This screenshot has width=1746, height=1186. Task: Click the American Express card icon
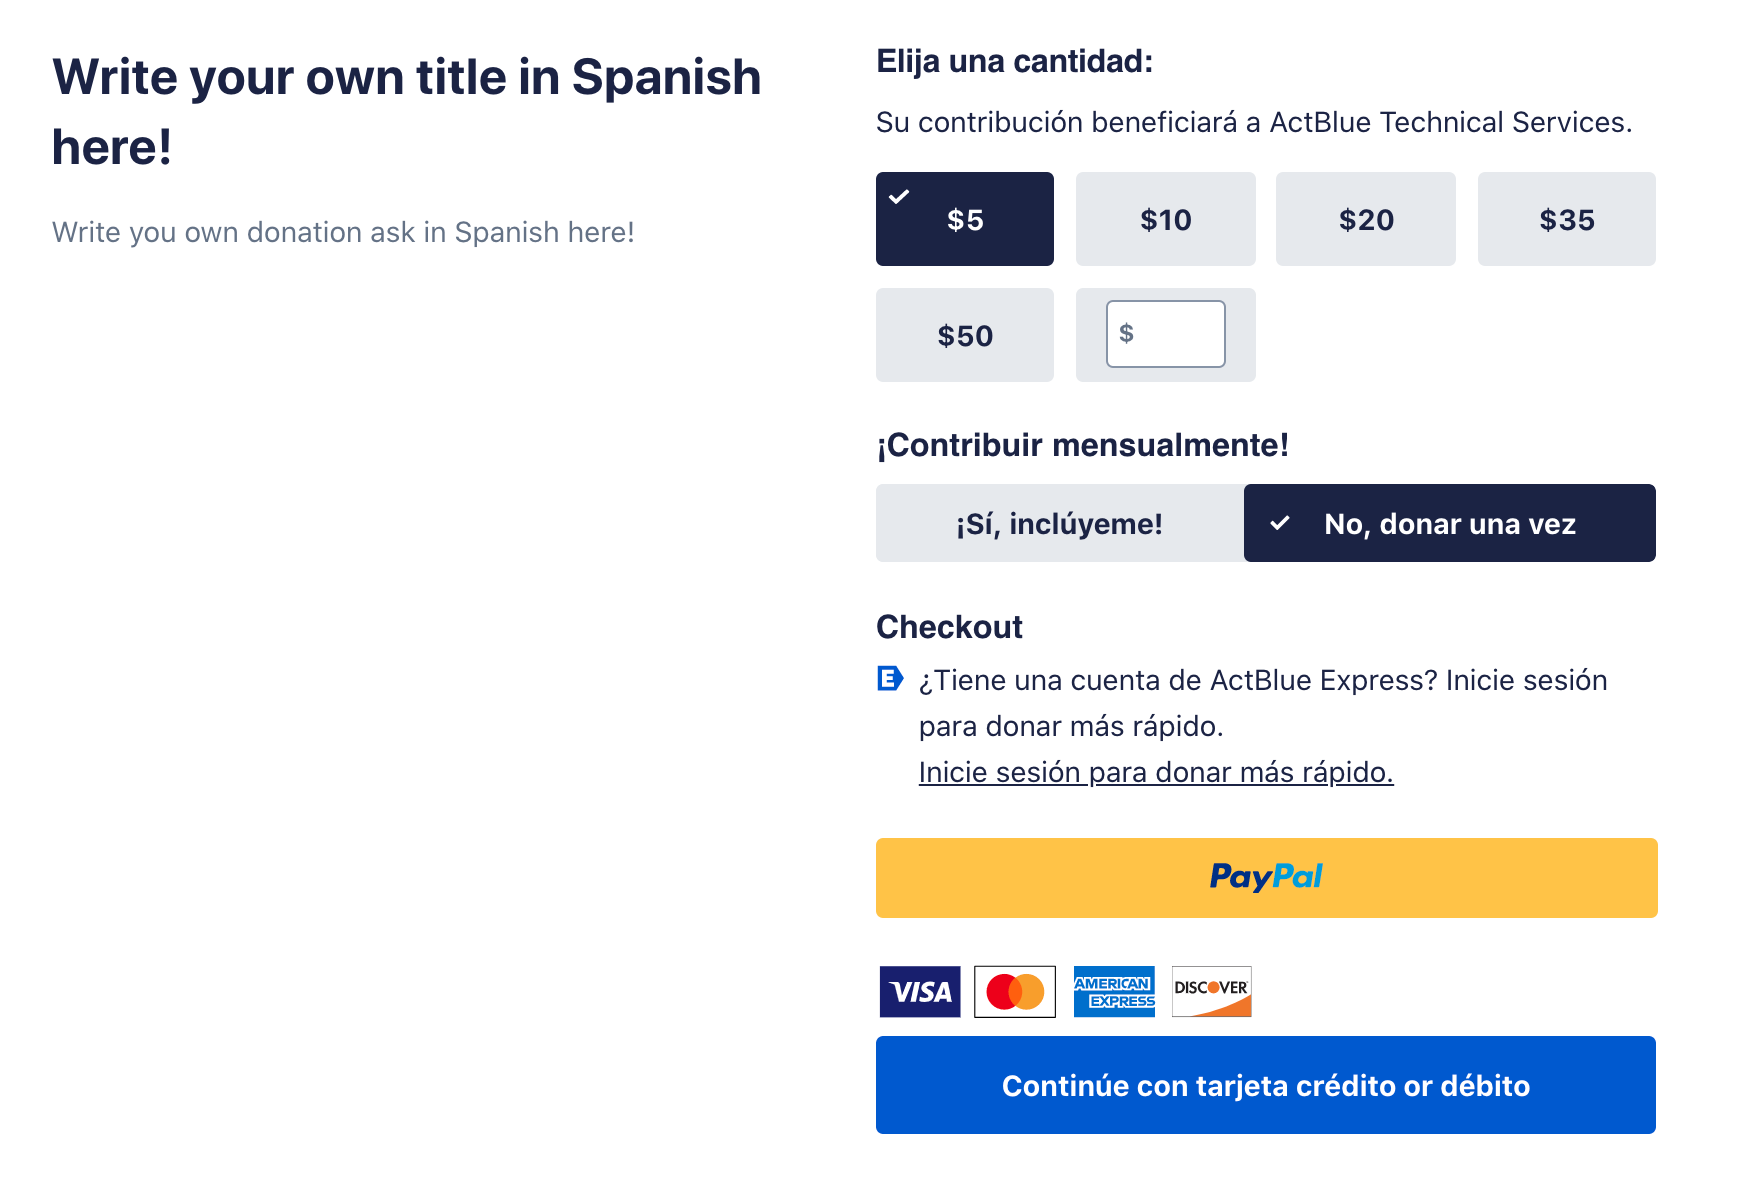[1113, 991]
